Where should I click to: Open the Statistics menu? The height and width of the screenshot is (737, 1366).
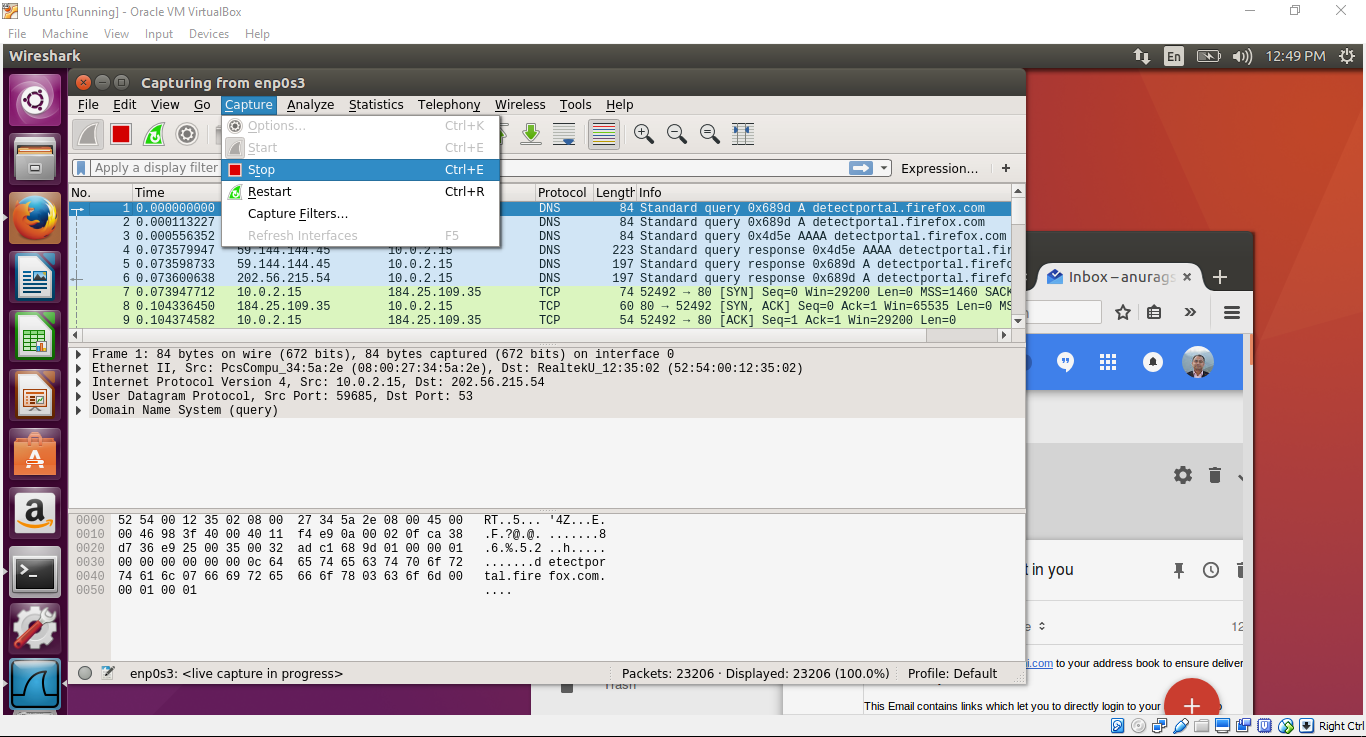coord(376,105)
